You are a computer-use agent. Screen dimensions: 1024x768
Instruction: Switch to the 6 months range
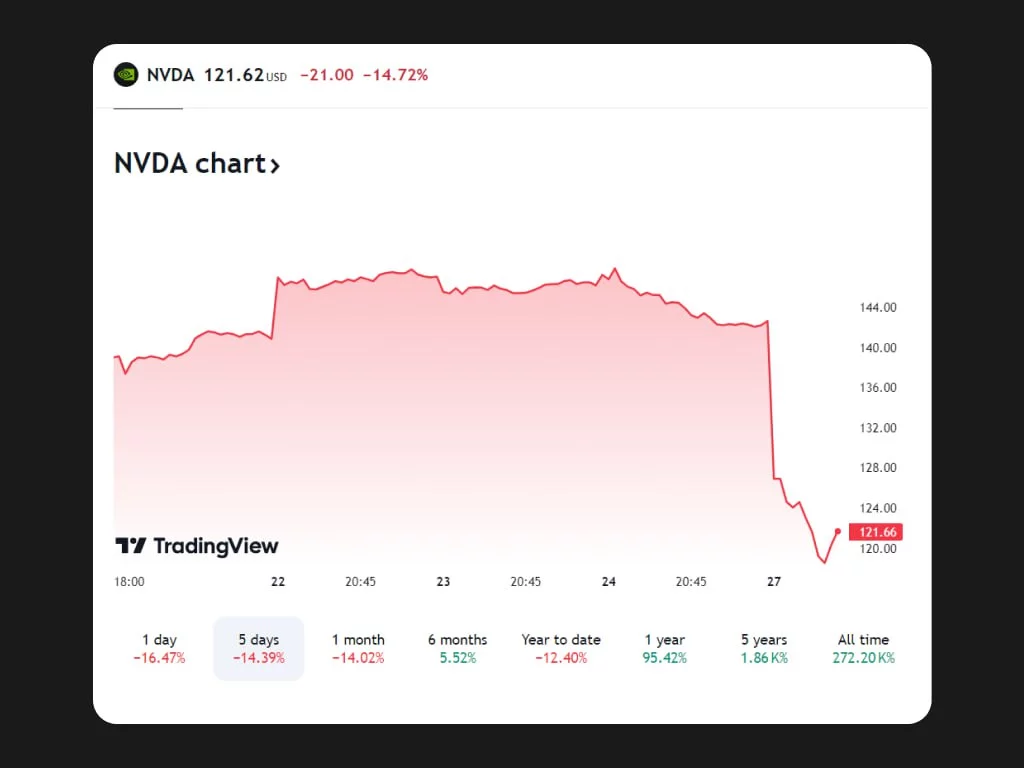pyautogui.click(x=457, y=648)
